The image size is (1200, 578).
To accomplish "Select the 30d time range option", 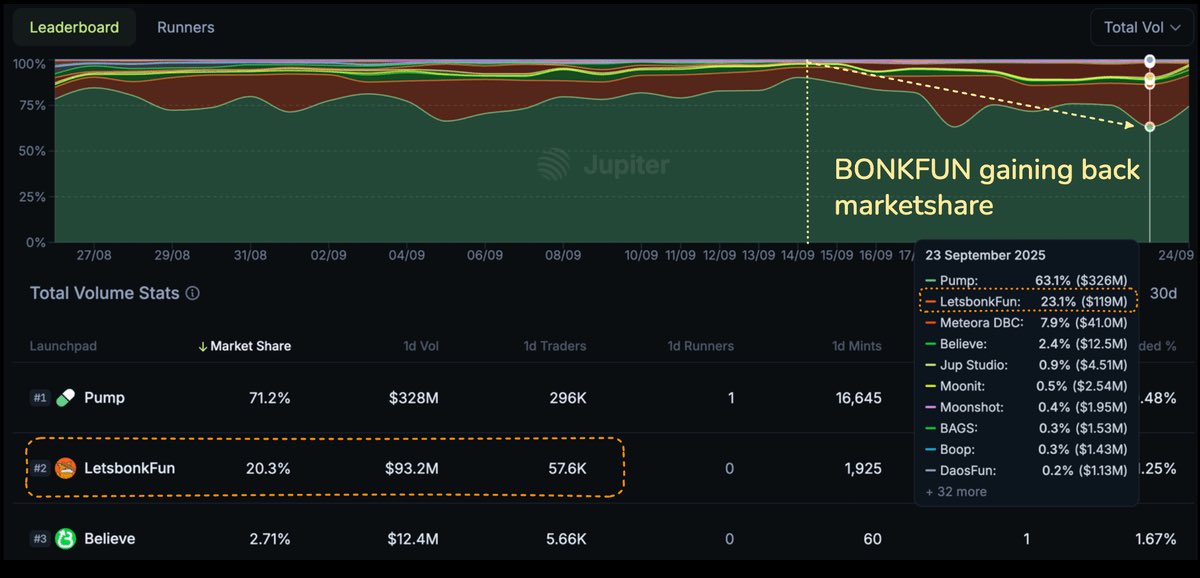I will tap(1163, 293).
